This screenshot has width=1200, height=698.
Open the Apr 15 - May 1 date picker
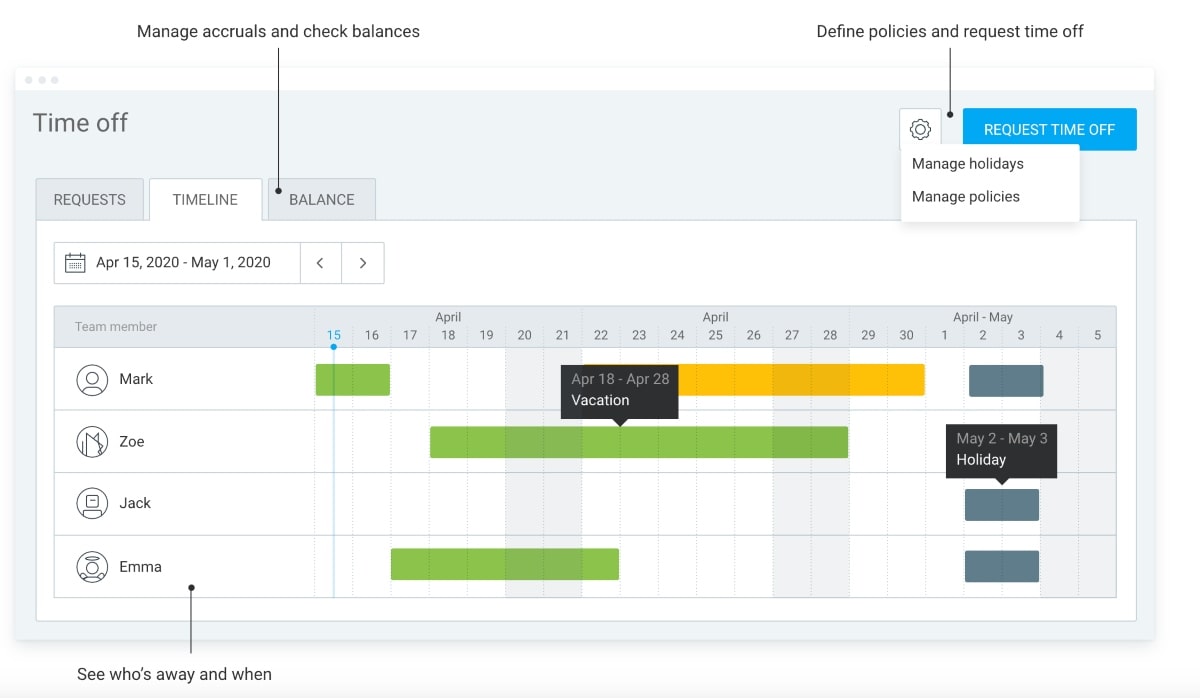(183, 263)
